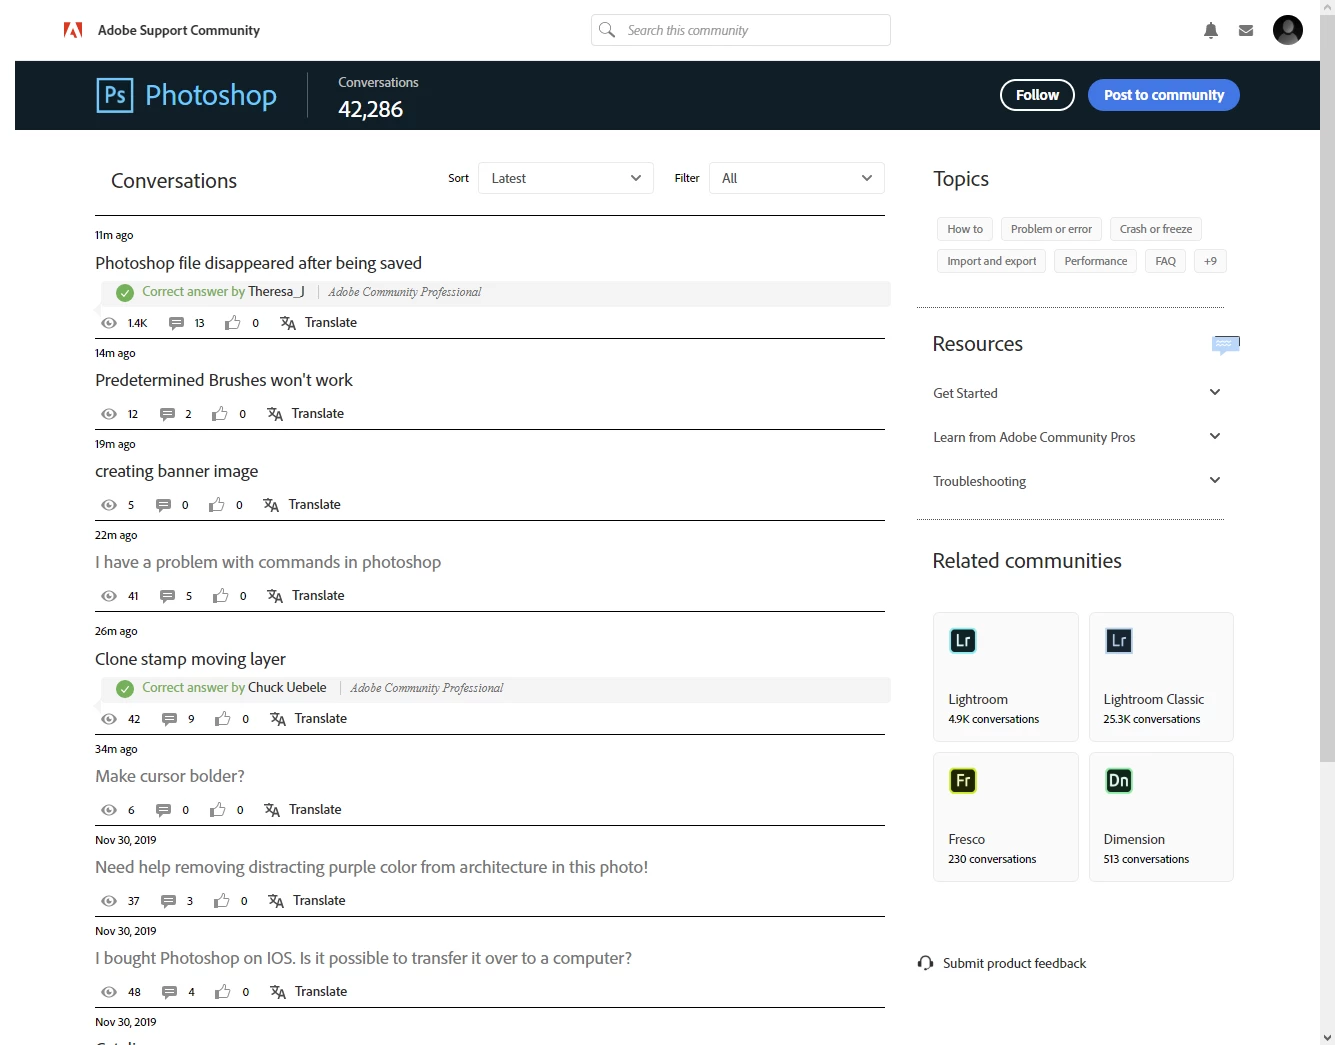Click replies icon on 'Clone stamp moving layer'
The width and height of the screenshot is (1335, 1045).
(x=169, y=719)
